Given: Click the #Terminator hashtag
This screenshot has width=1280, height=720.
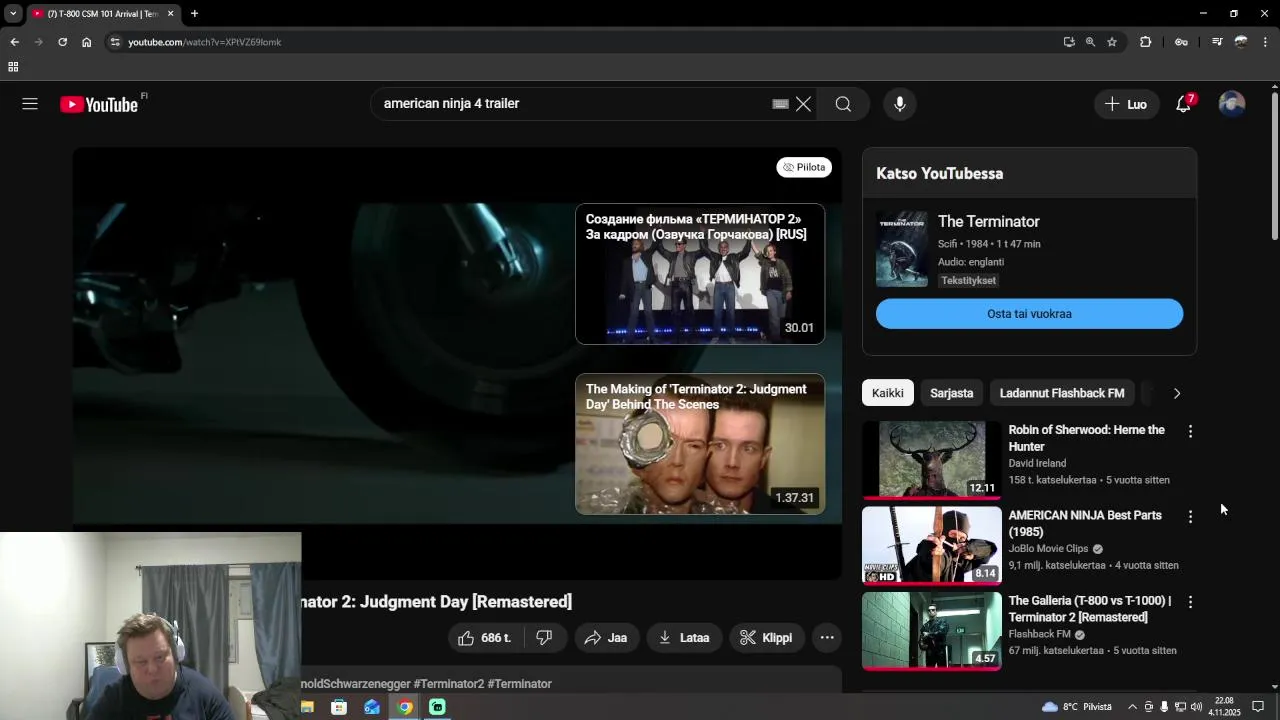Looking at the screenshot, I should coord(519,684).
